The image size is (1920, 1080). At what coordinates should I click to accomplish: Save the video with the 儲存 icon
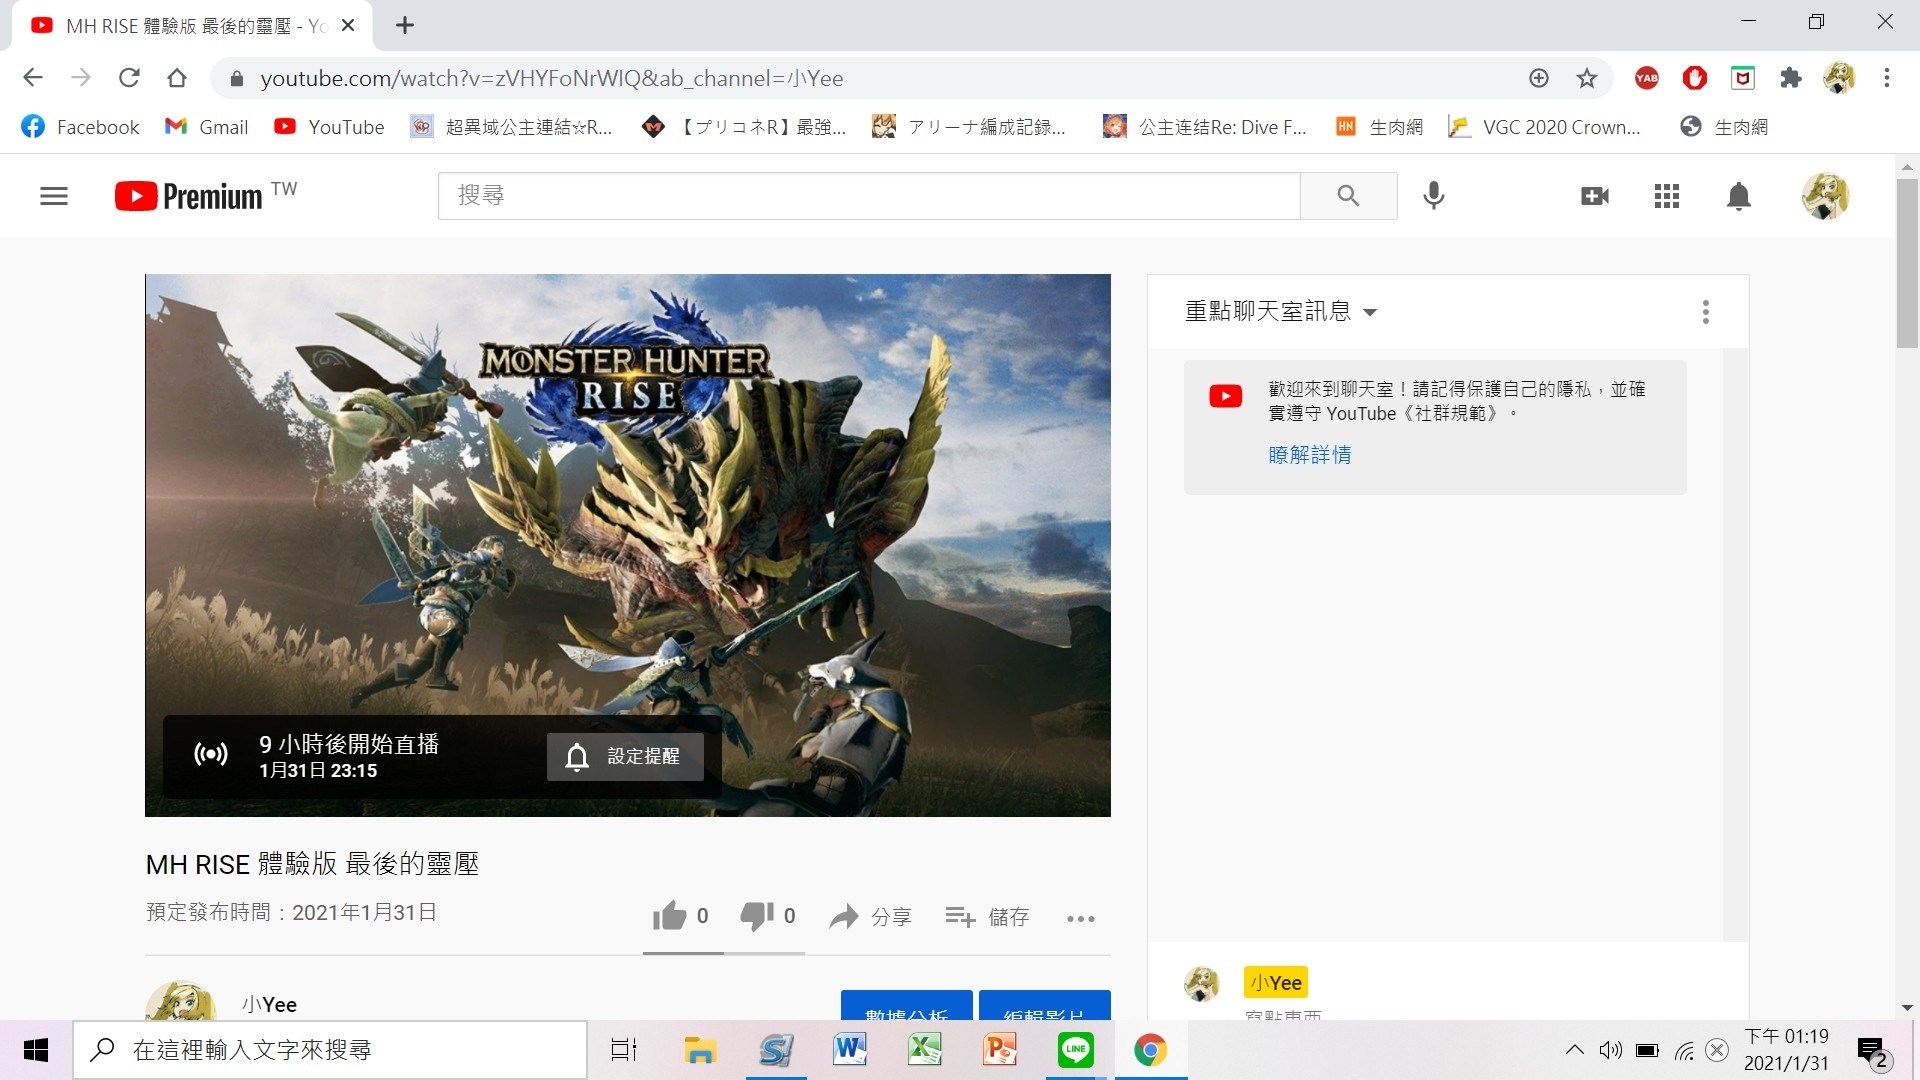click(x=988, y=916)
